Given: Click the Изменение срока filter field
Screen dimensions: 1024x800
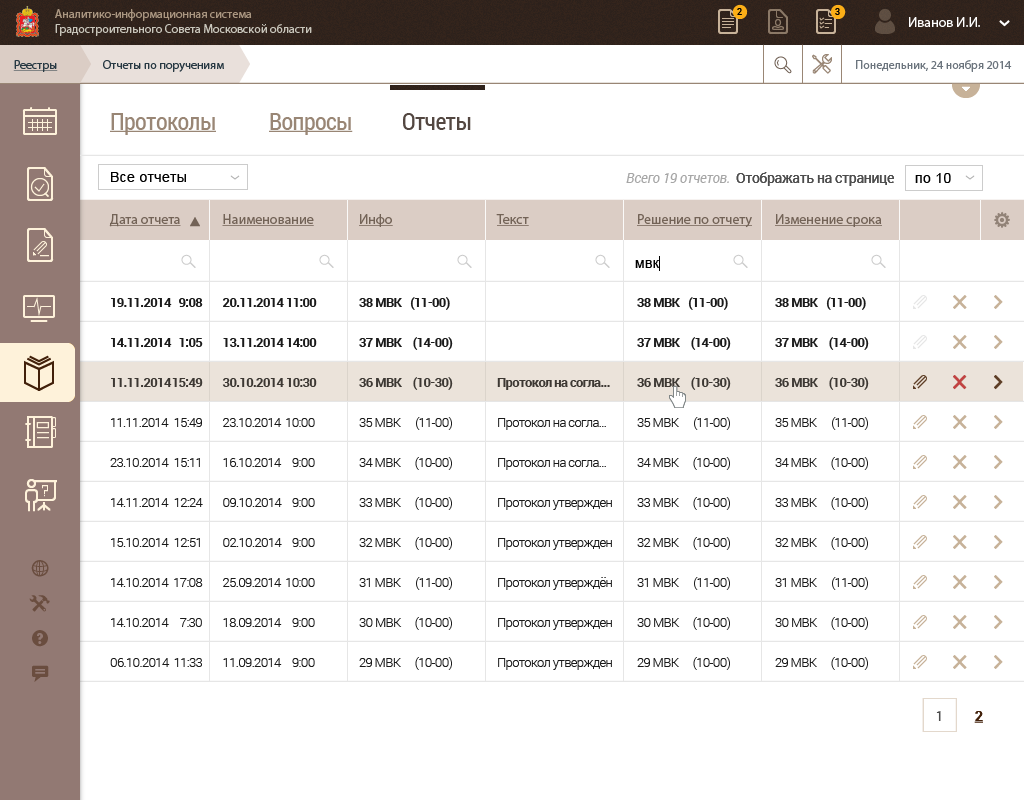Looking at the screenshot, I should [x=831, y=261].
